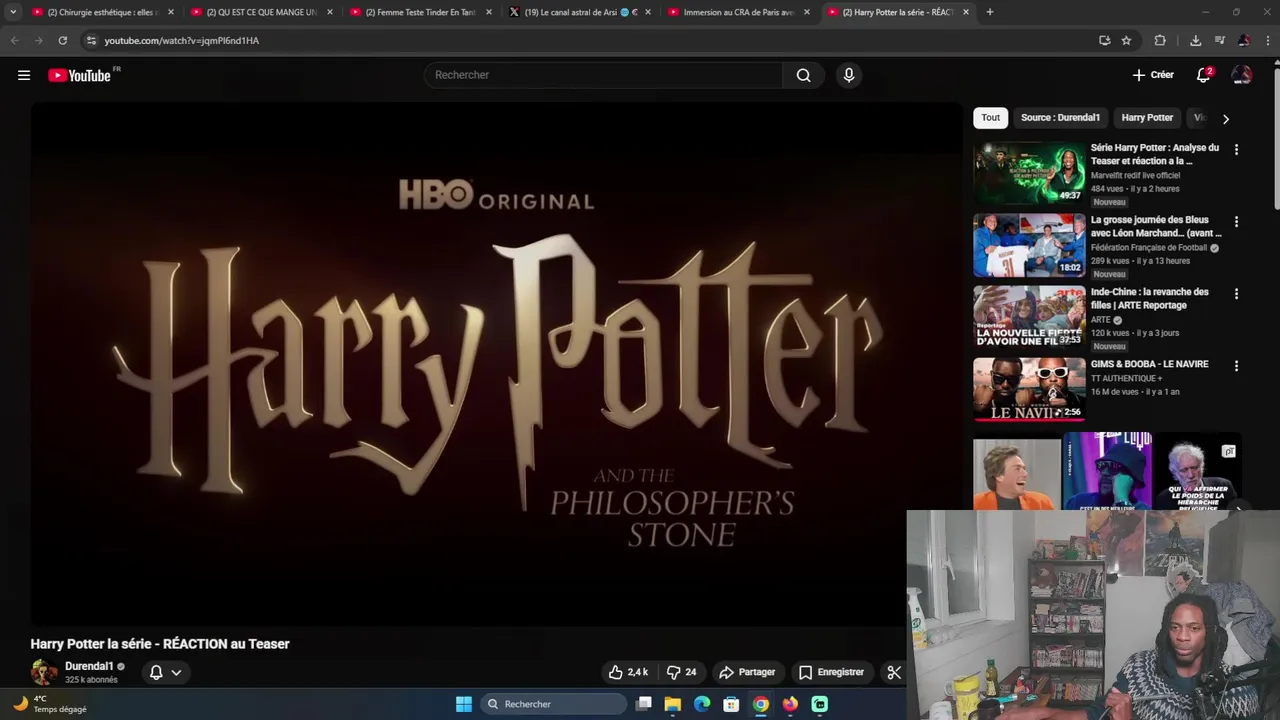The image size is (1280, 720).
Task: Expand notification bell dropdown for Durendal1
Action: 176,672
